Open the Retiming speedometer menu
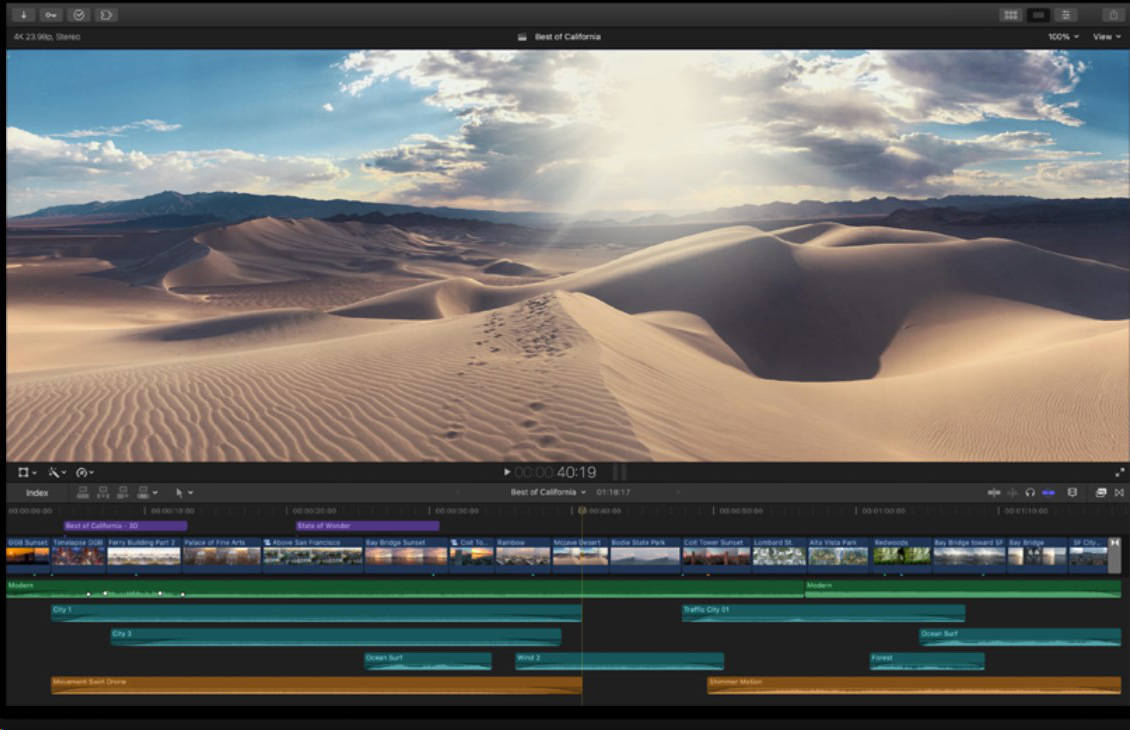 point(84,472)
